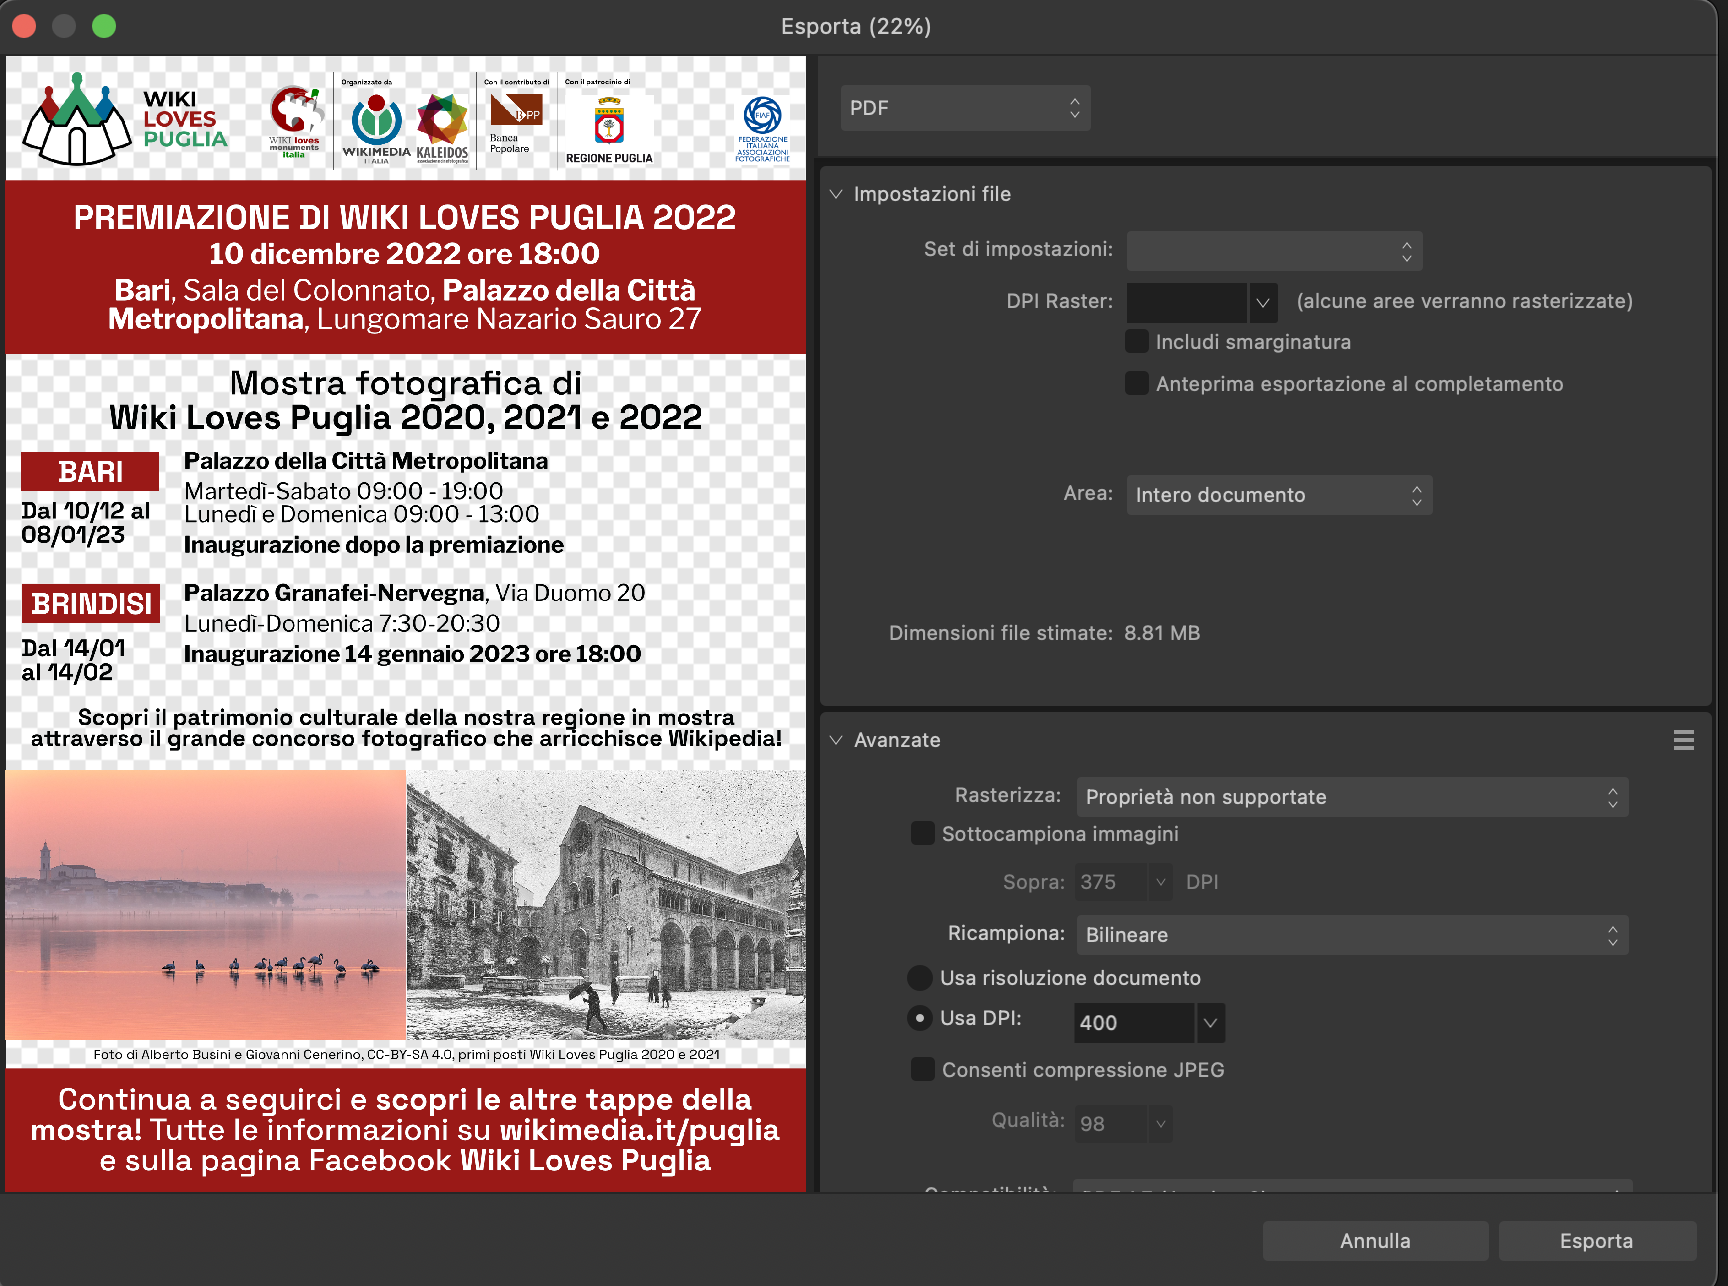The image size is (1728, 1286).
Task: Click the Annulla button
Action: (1375, 1241)
